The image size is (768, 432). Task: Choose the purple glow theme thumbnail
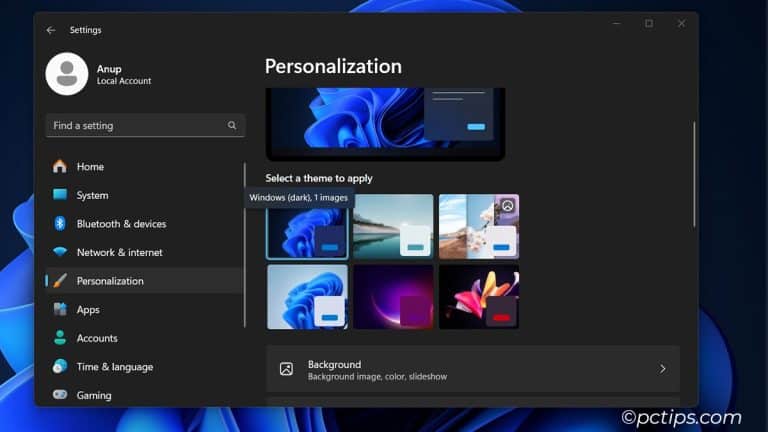(393, 296)
